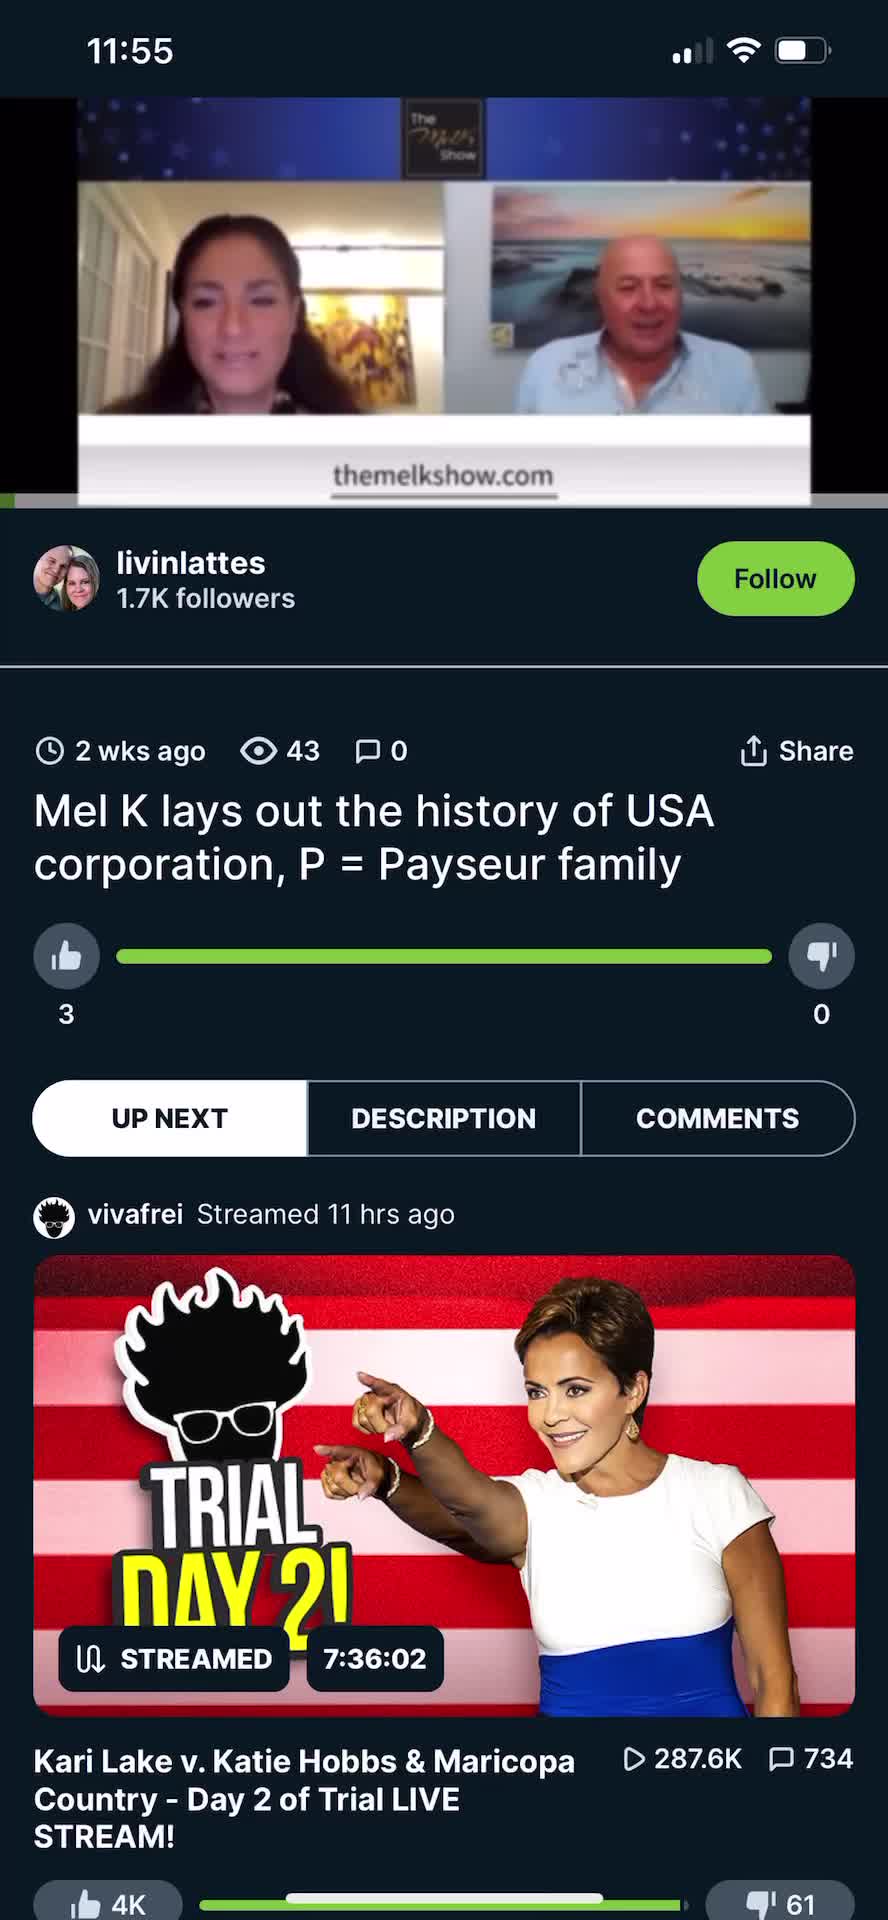Tap the clock icon next to 2 wks ago
Viewport: 888px width, 1920px height.
point(49,751)
